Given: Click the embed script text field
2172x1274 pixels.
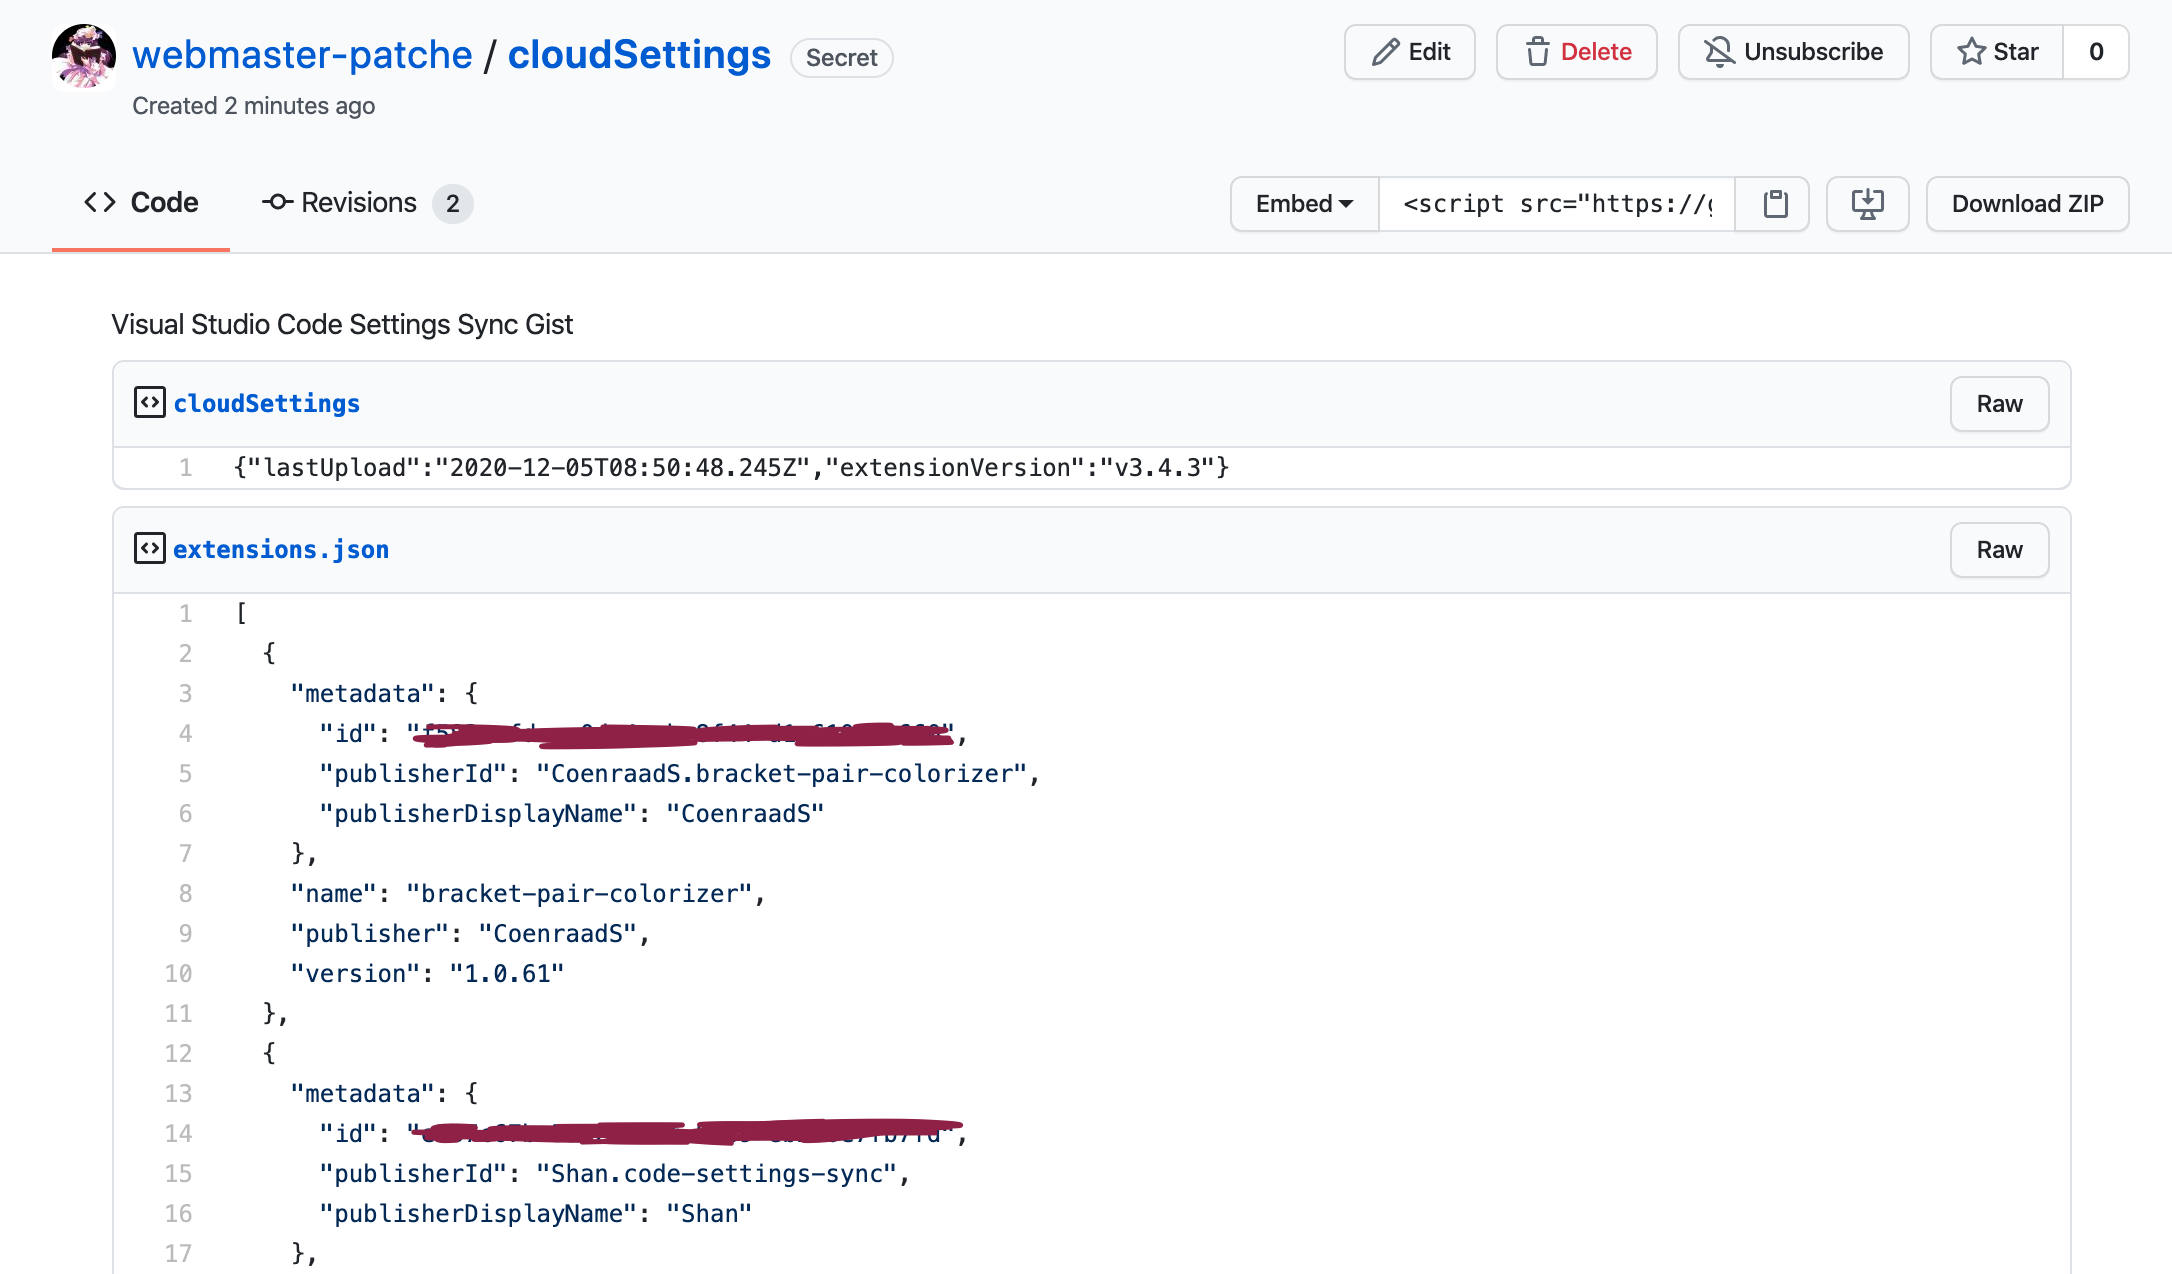Looking at the screenshot, I should coord(1556,204).
